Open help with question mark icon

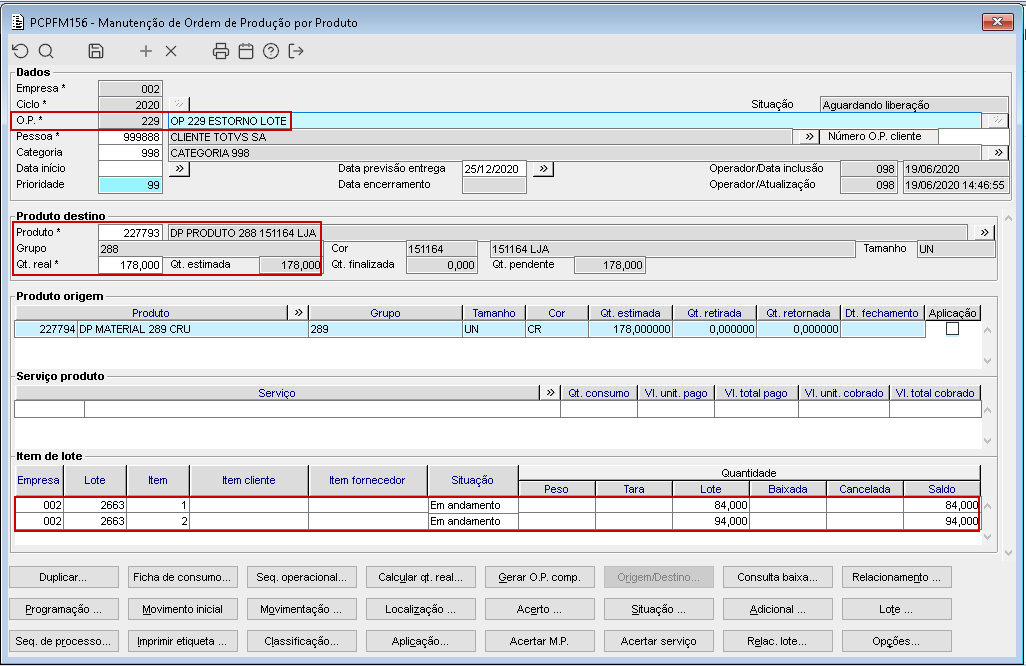click(x=271, y=51)
